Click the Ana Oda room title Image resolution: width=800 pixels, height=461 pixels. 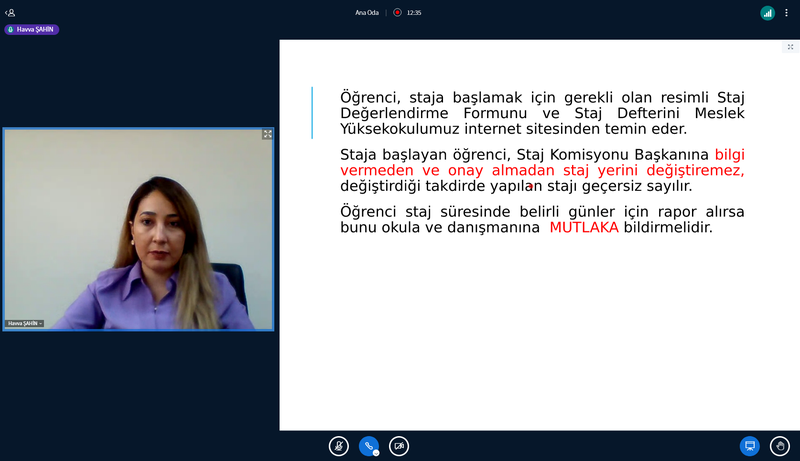pos(367,12)
